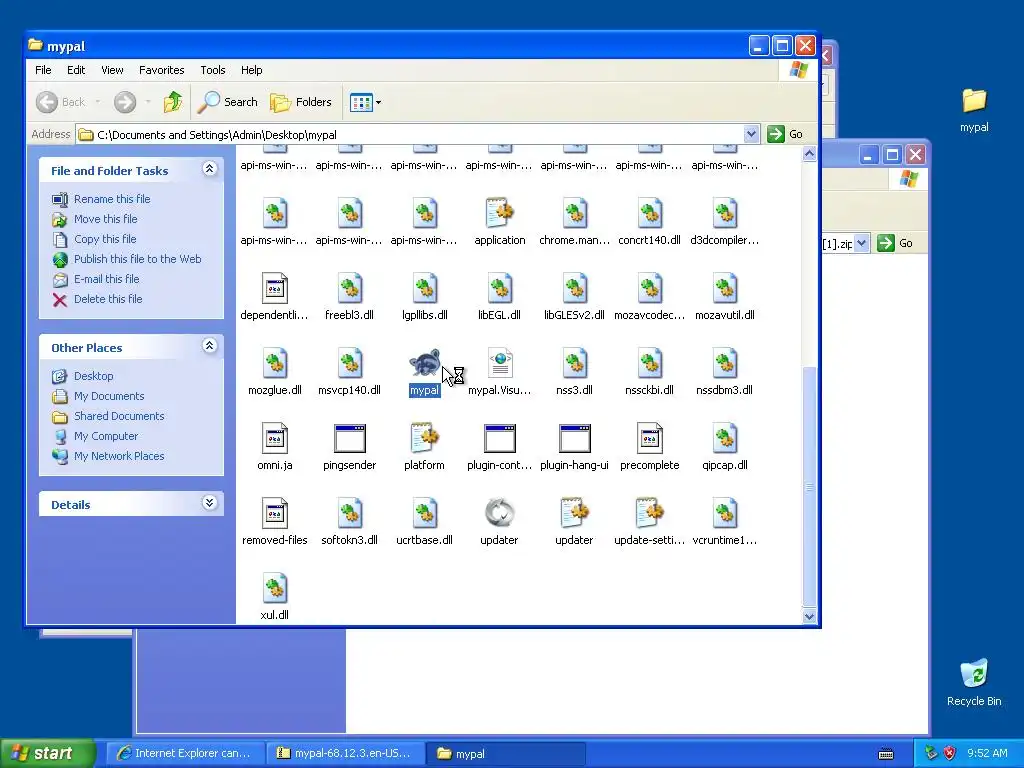Select nss3.dll file
This screenshot has height=768, width=1024.
point(575,372)
